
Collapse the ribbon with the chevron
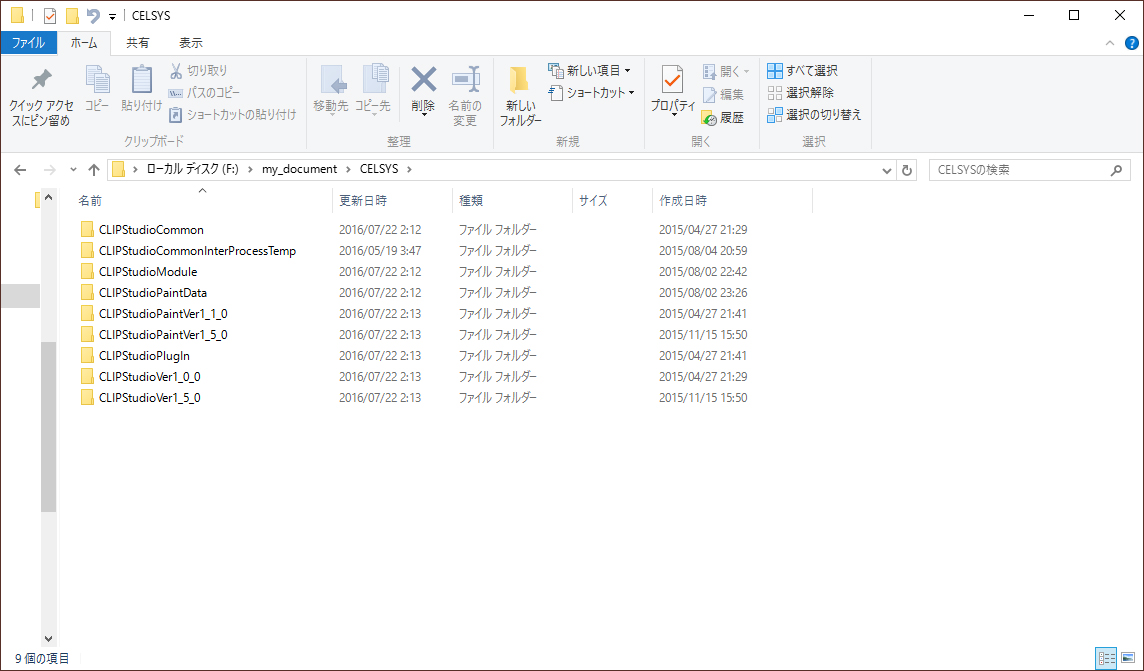pyautogui.click(x=1110, y=43)
